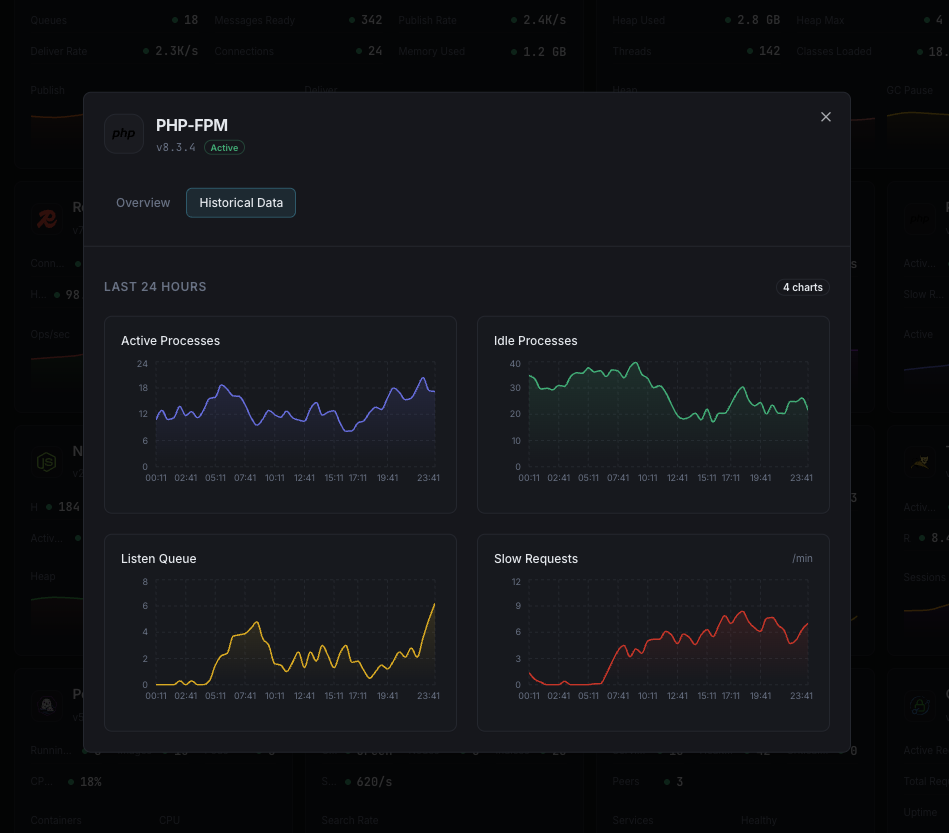The image size is (949, 833).
Task: Click the LAST 24 HOURS heading
Action: (154, 286)
